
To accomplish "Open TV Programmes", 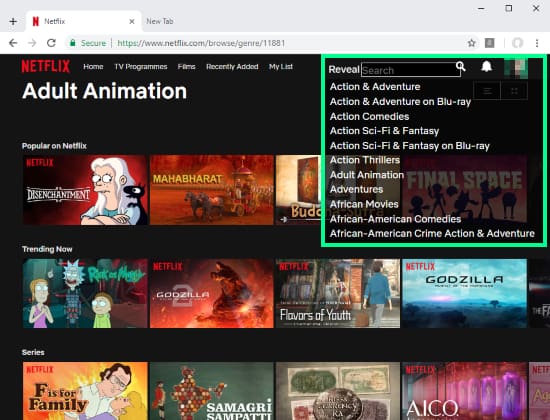I will [141, 67].
